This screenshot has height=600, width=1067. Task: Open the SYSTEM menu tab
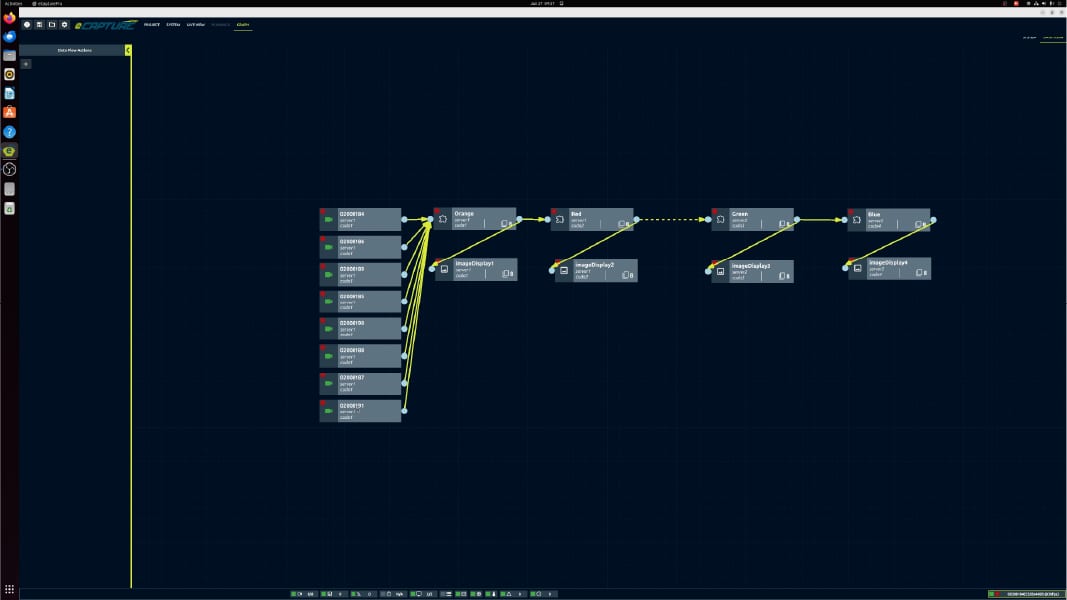click(173, 24)
